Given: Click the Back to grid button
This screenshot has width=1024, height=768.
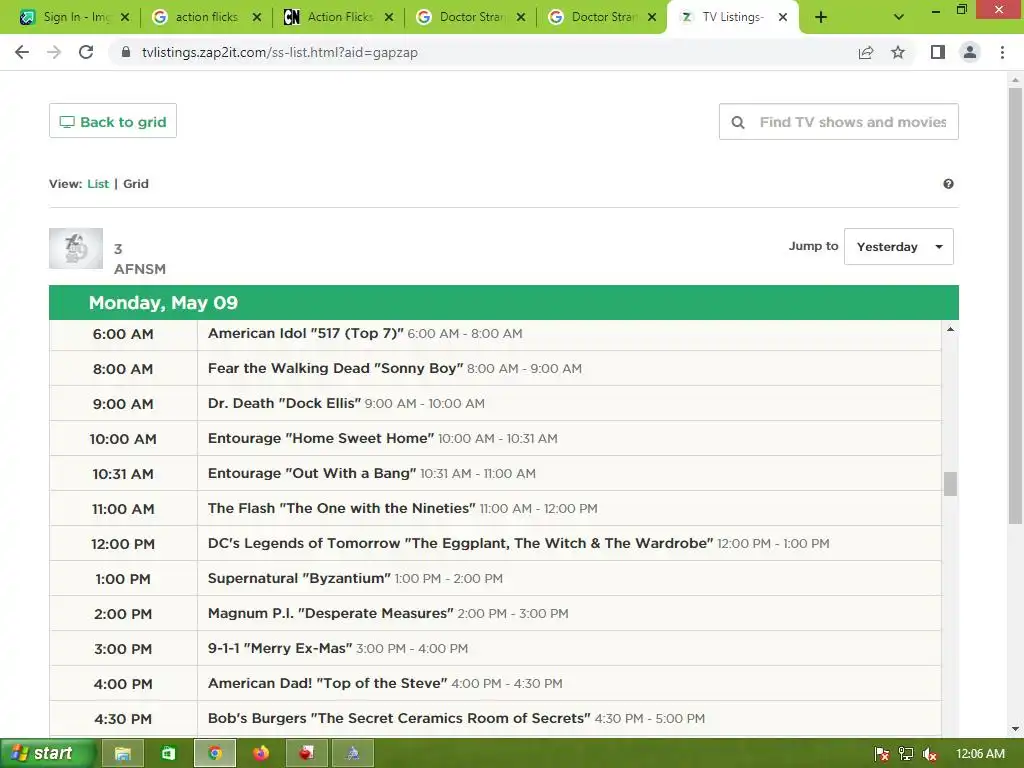Looking at the screenshot, I should pyautogui.click(x=113, y=121).
